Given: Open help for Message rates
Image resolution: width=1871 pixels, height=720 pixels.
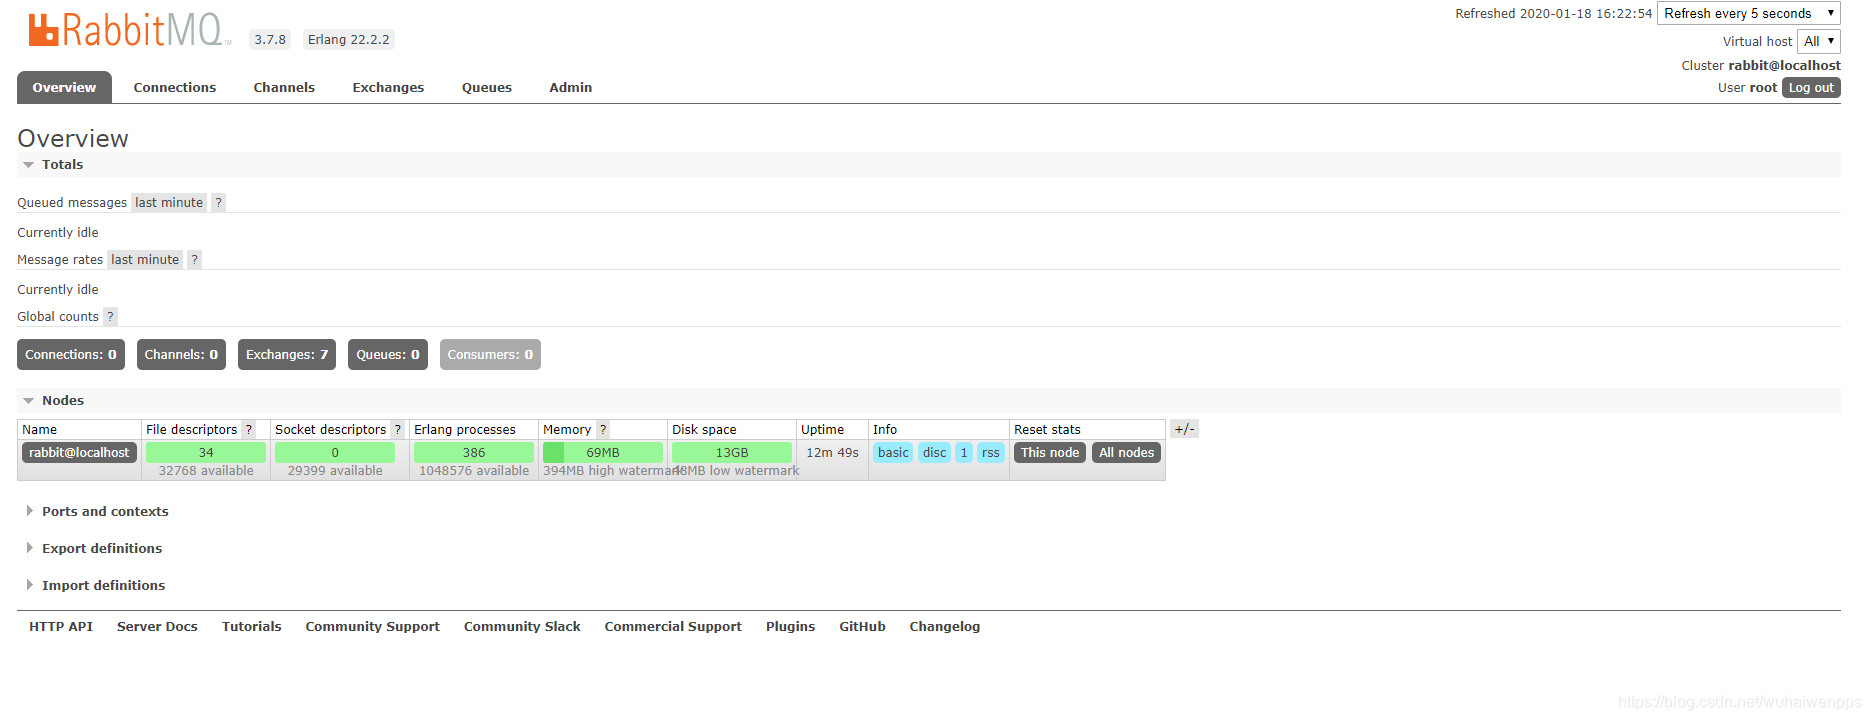Looking at the screenshot, I should click(194, 259).
